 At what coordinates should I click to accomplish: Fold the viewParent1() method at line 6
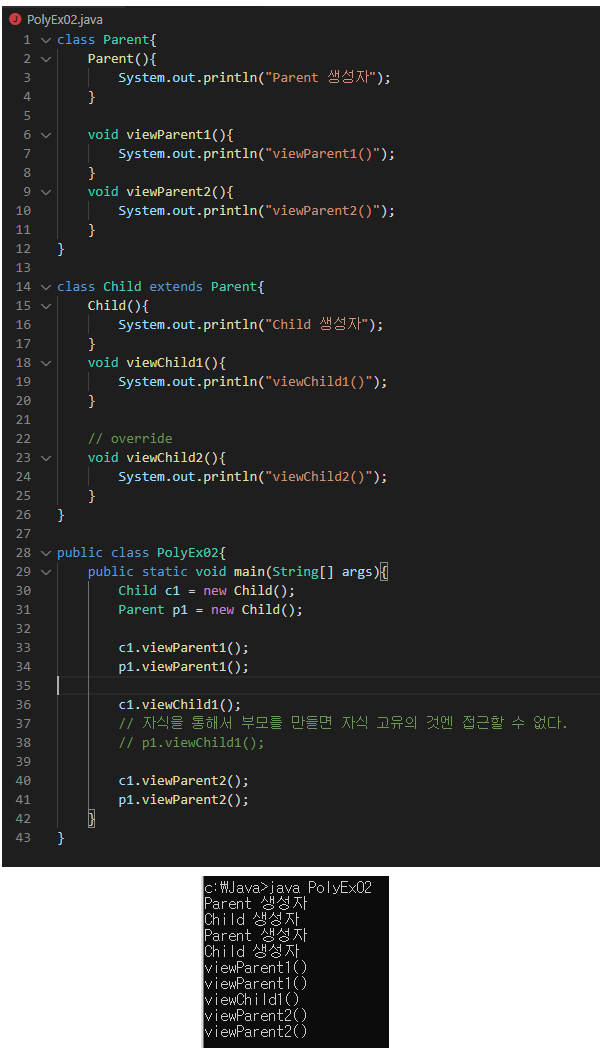[46, 135]
